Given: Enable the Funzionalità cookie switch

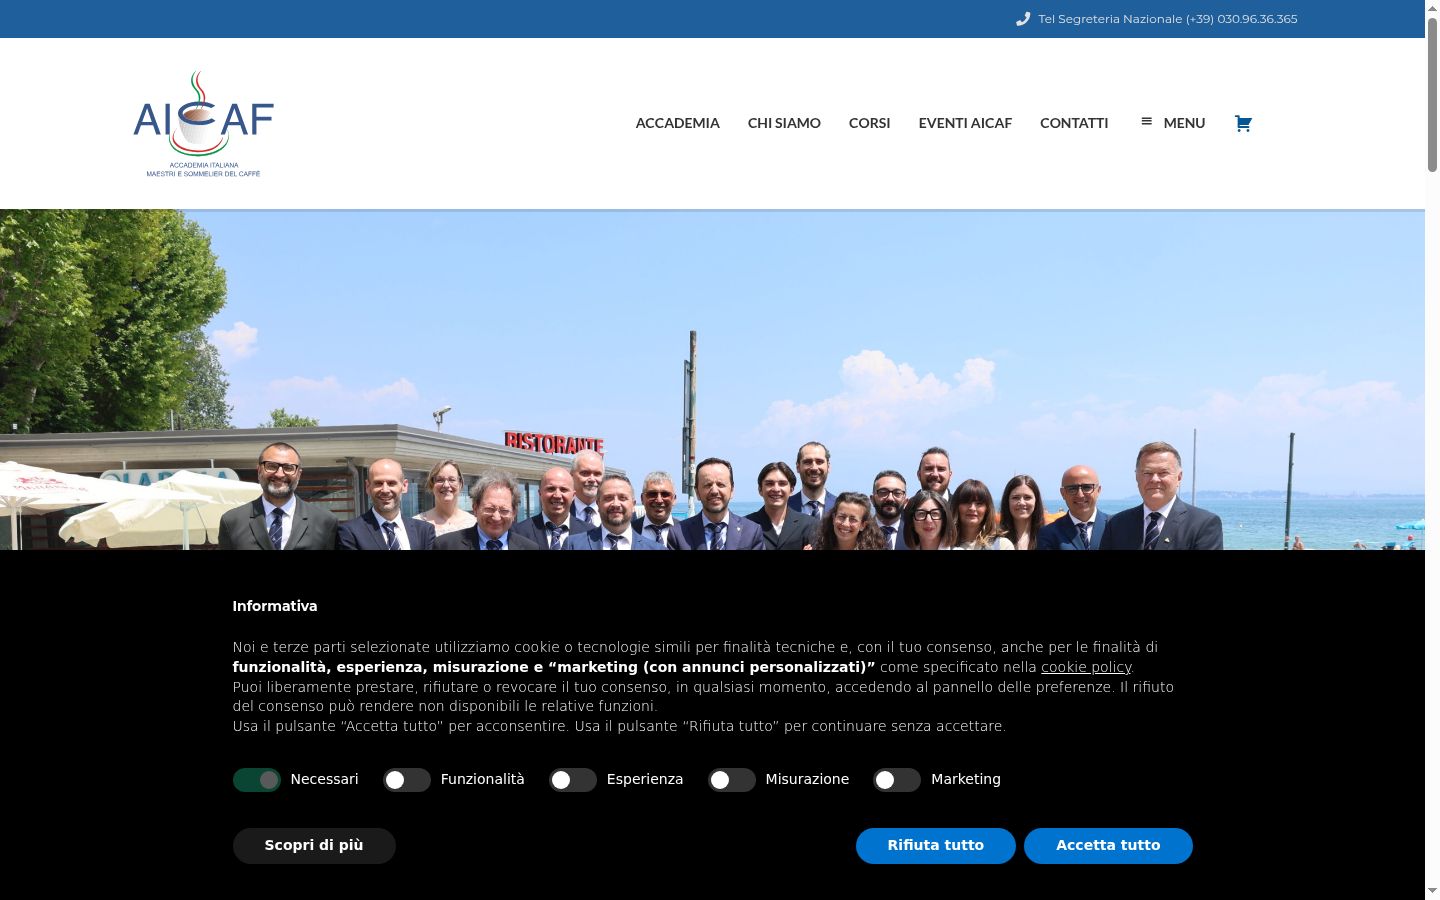Looking at the screenshot, I should tap(407, 780).
